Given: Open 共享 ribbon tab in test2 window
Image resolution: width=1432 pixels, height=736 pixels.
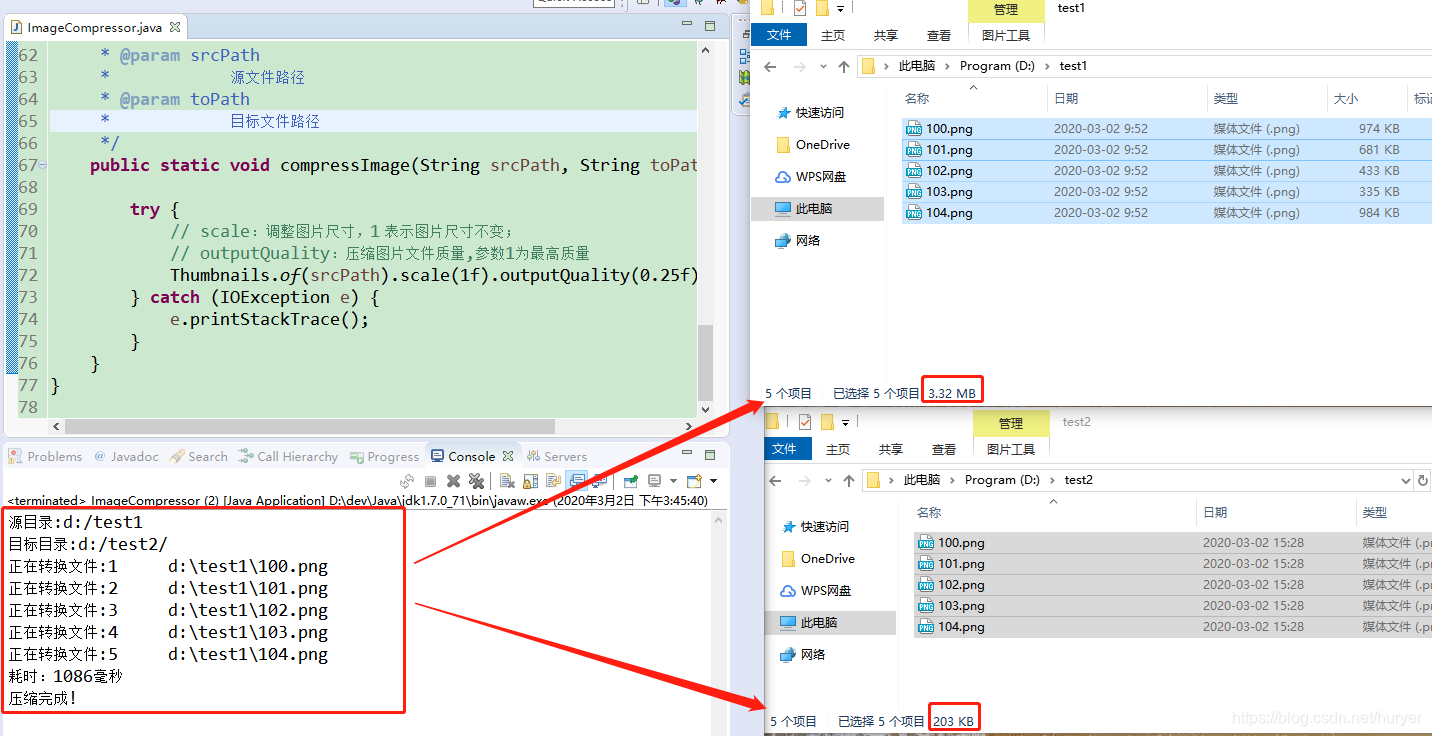Looking at the screenshot, I should (891, 449).
